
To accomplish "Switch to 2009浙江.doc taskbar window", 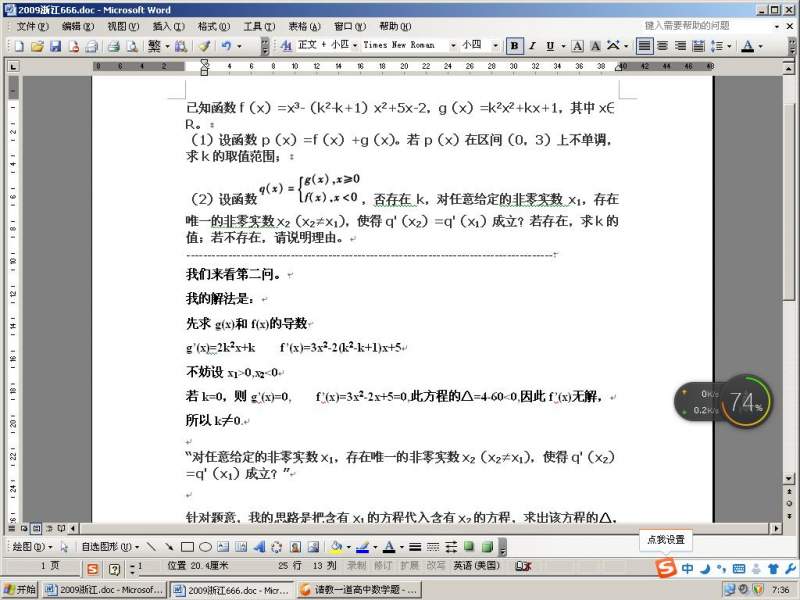I will pyautogui.click(x=103, y=590).
